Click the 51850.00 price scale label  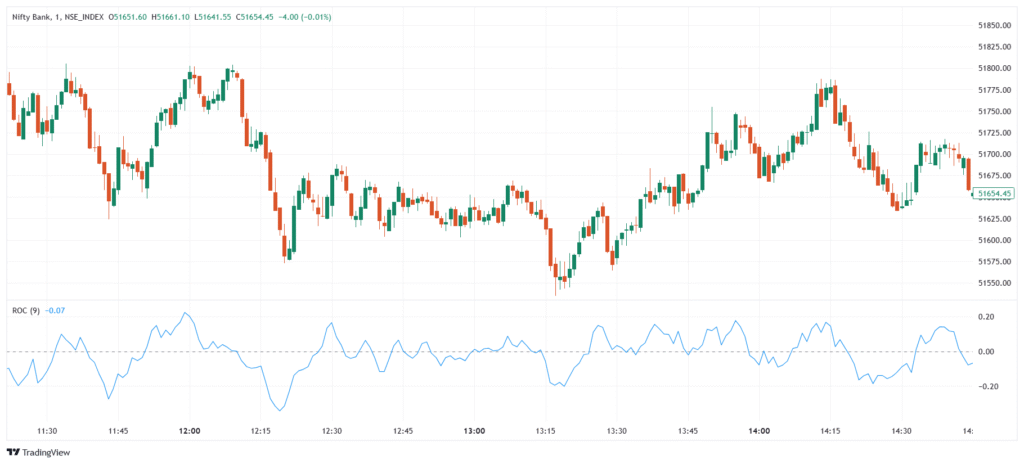click(x=996, y=25)
